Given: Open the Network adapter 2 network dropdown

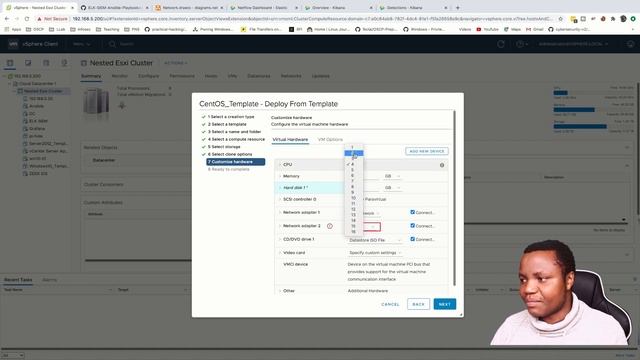Looking at the screenshot, I should point(371,227).
